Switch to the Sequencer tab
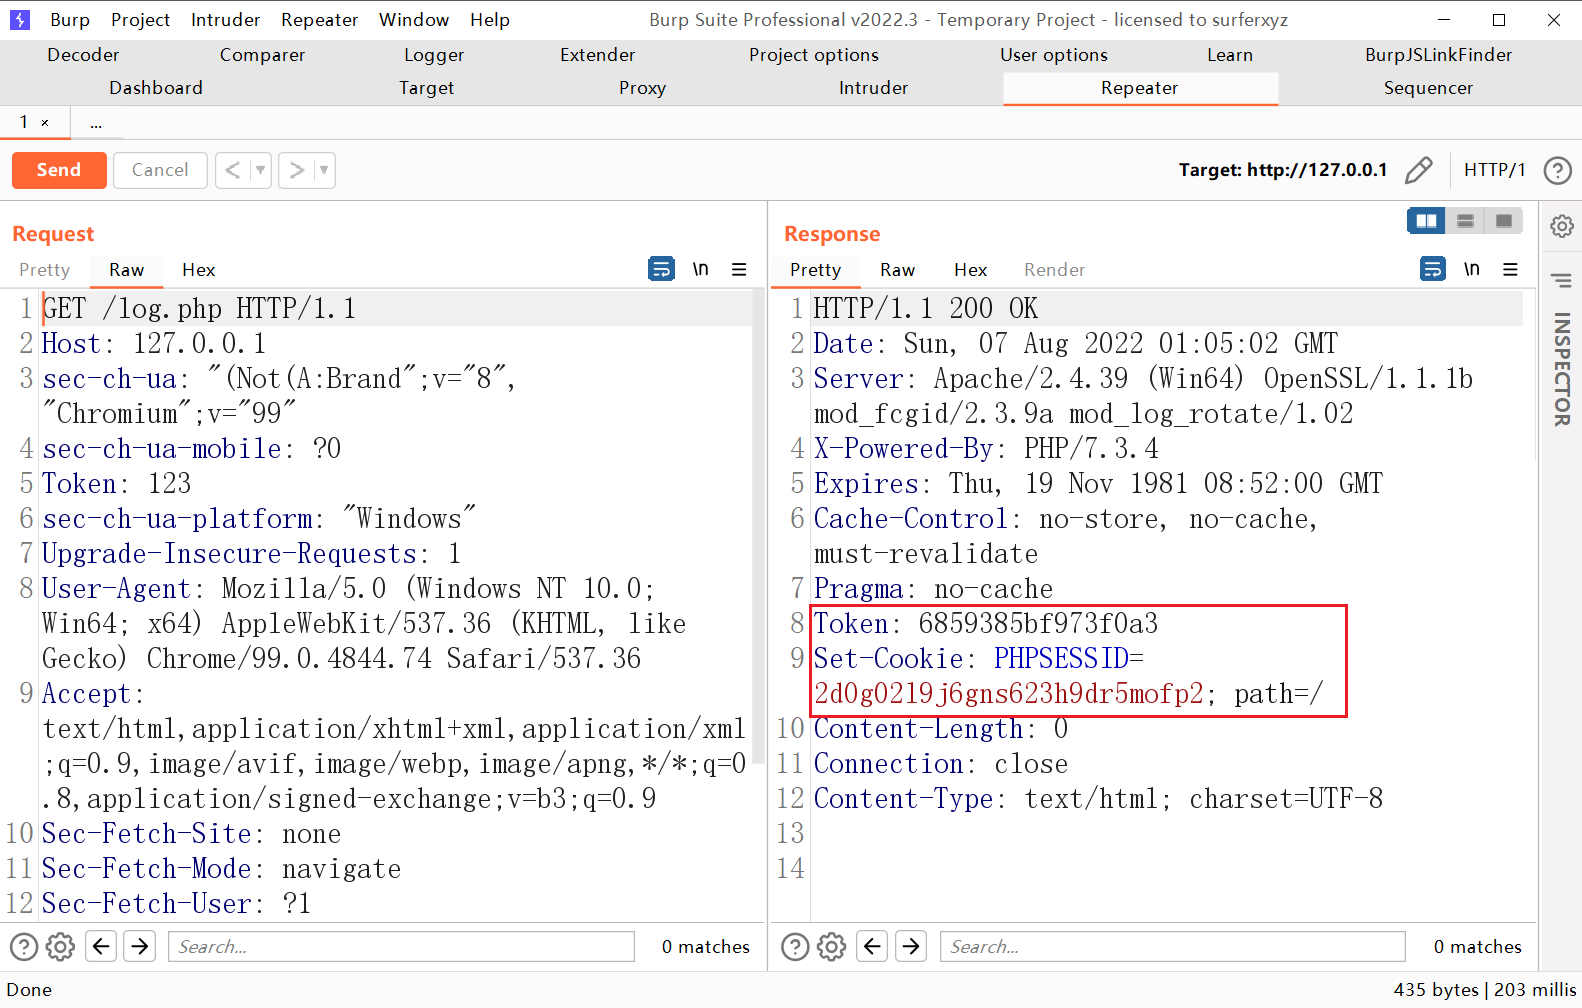 [1428, 88]
